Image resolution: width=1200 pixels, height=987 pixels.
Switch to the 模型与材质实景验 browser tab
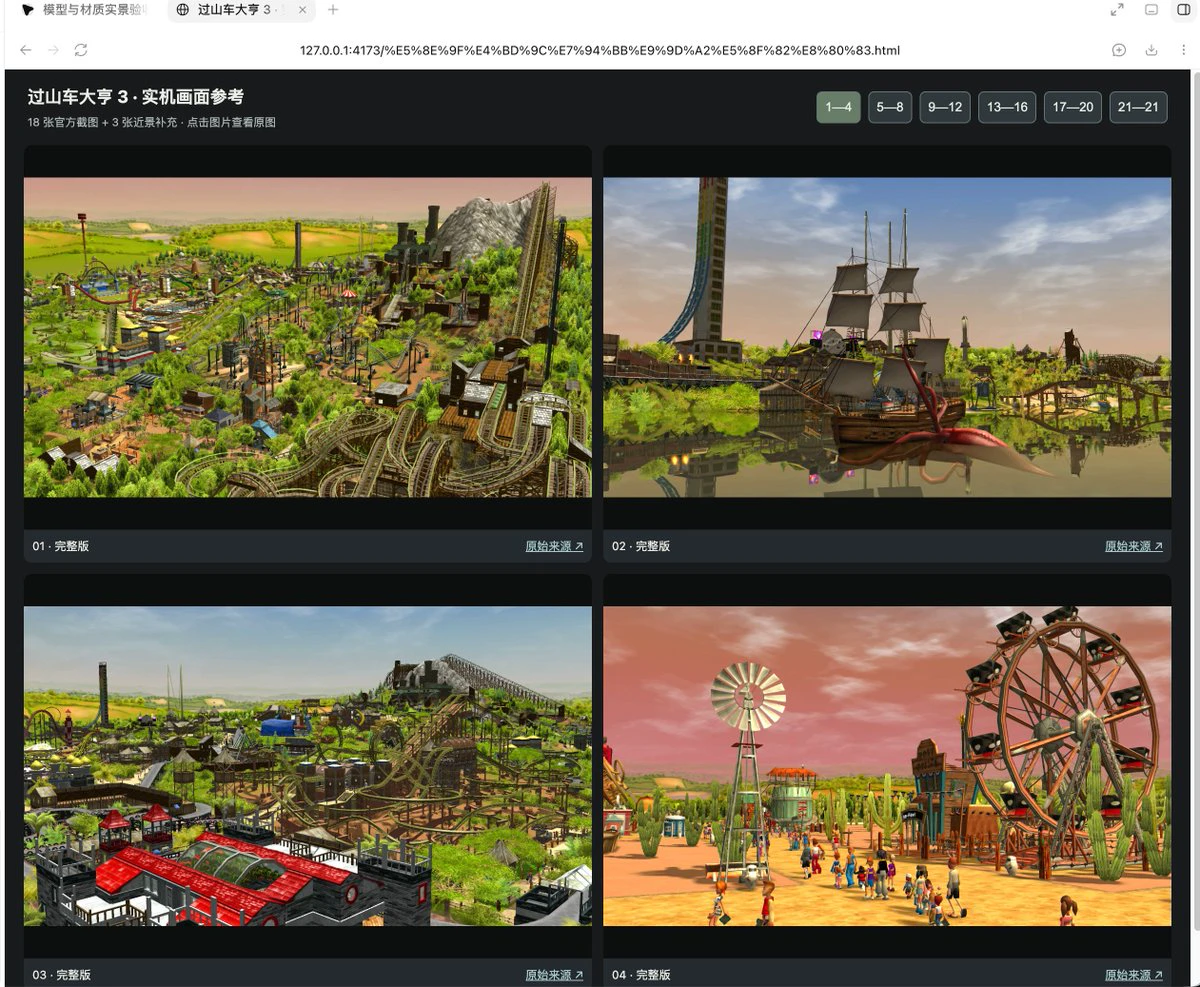click(x=84, y=10)
